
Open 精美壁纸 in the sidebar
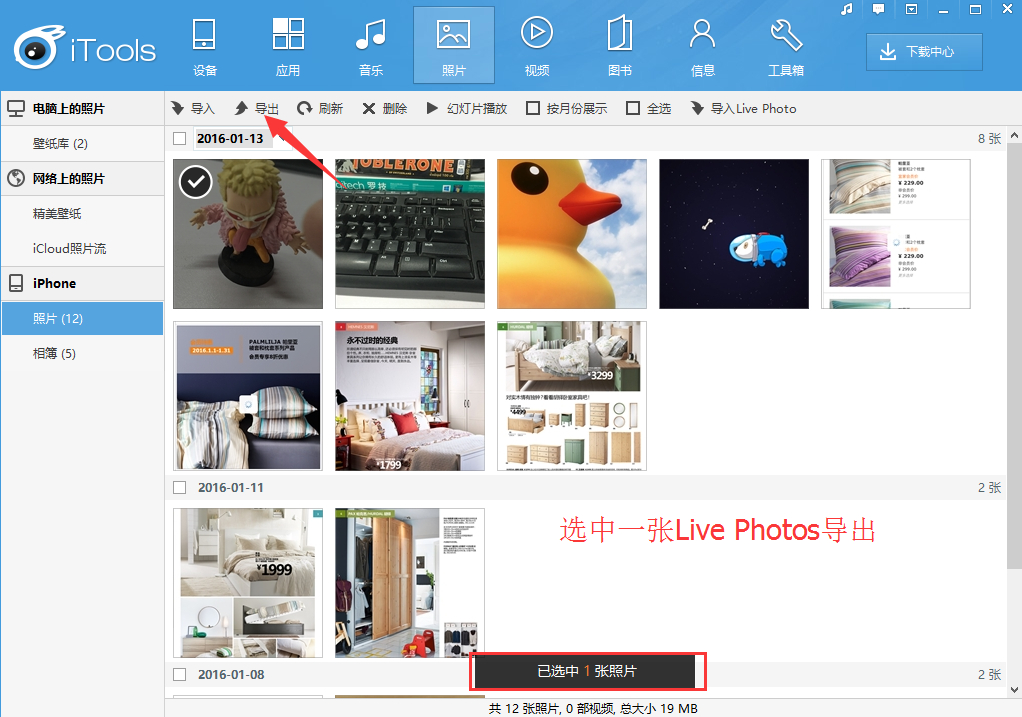click(82, 213)
